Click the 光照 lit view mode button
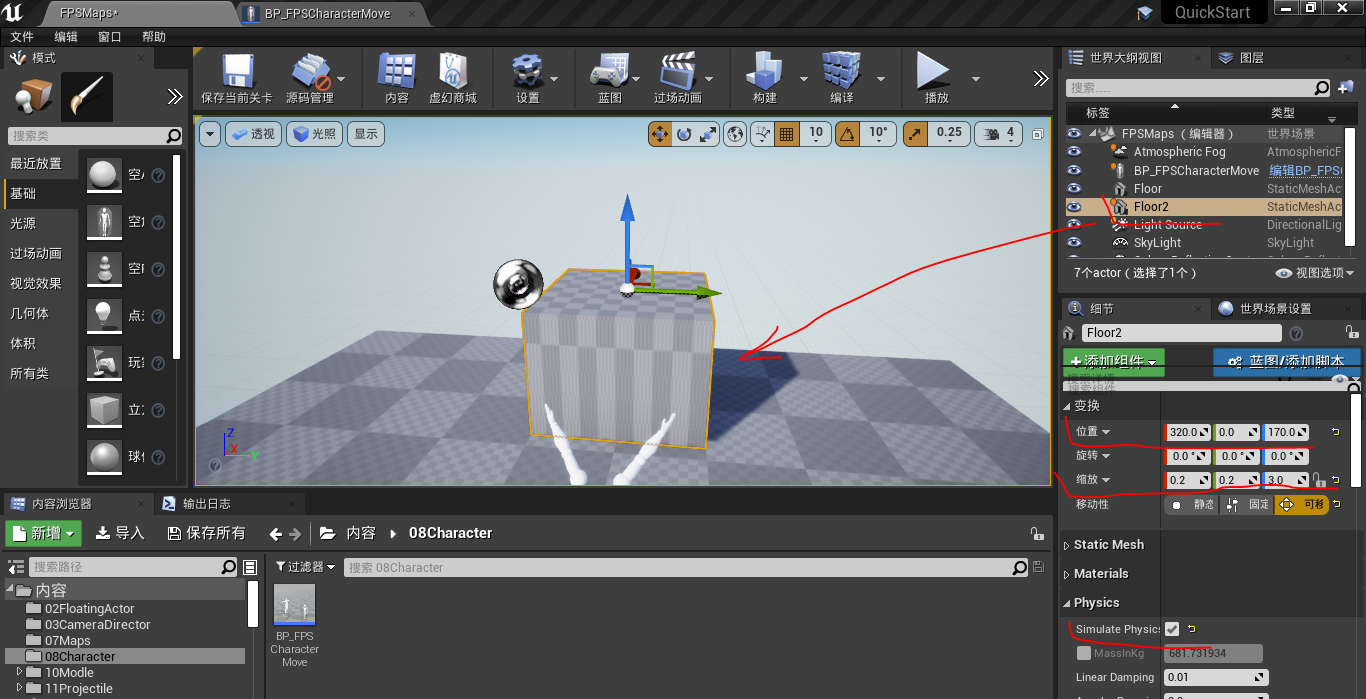The image size is (1366, 699). point(314,134)
